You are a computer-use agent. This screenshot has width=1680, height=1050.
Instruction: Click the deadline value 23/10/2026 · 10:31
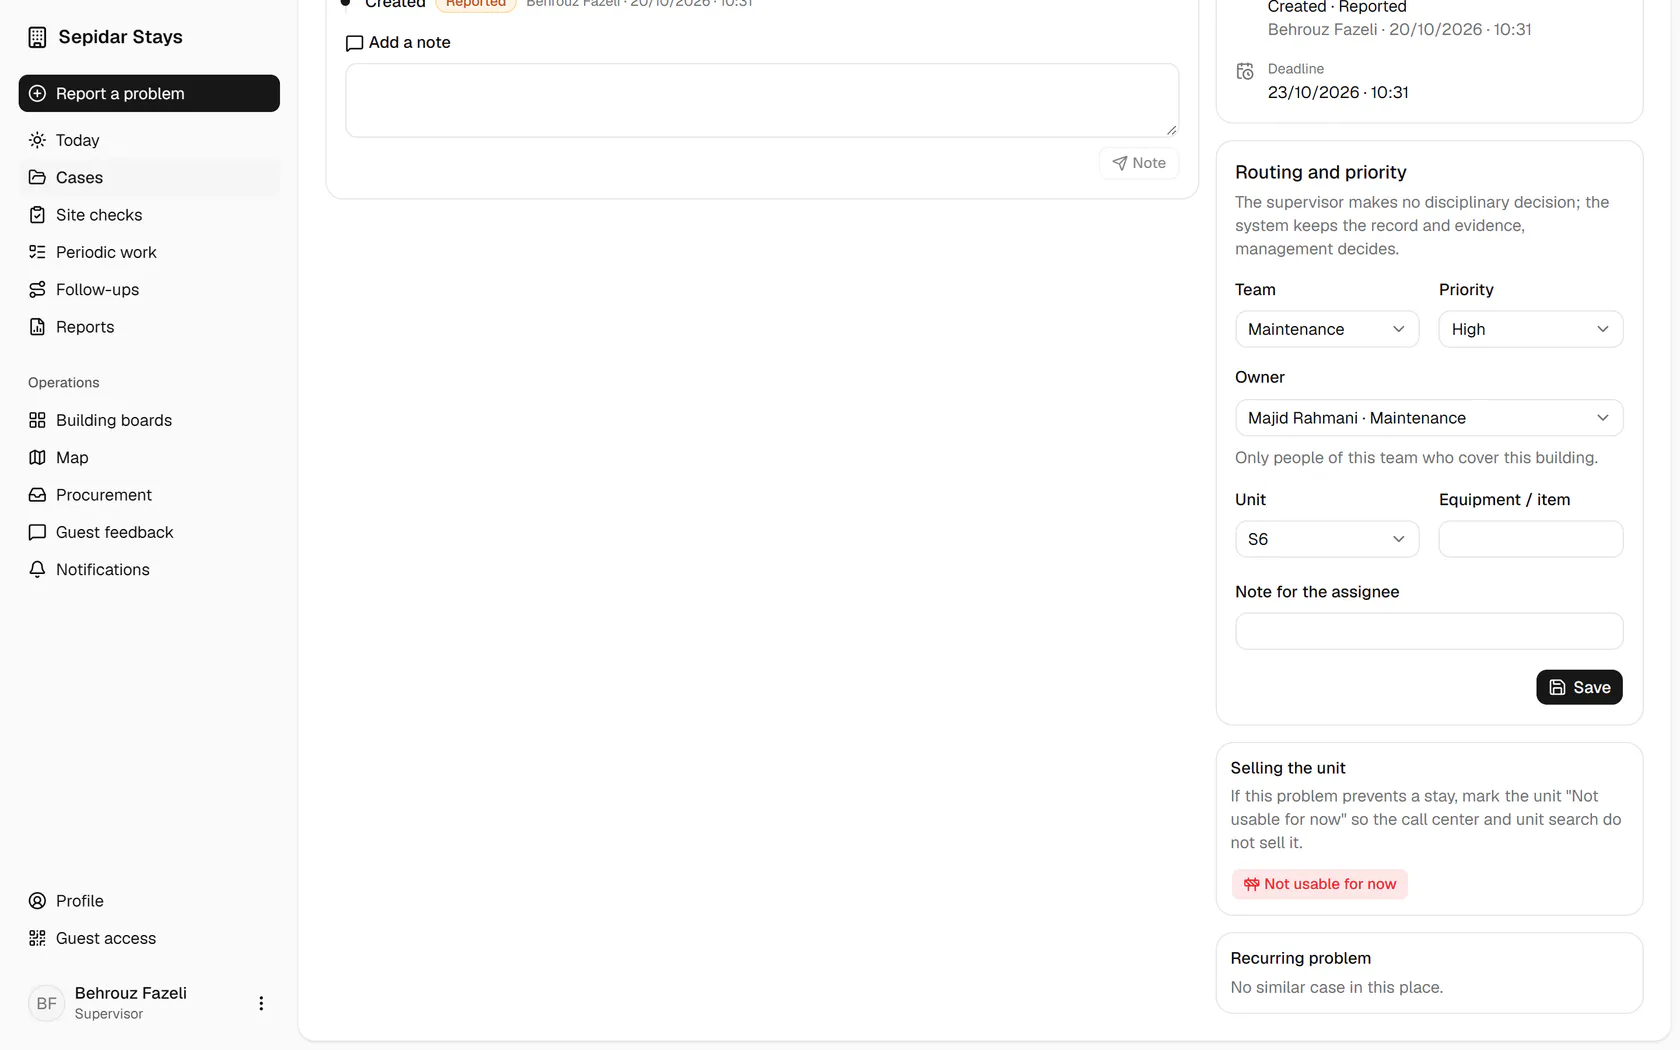point(1338,92)
